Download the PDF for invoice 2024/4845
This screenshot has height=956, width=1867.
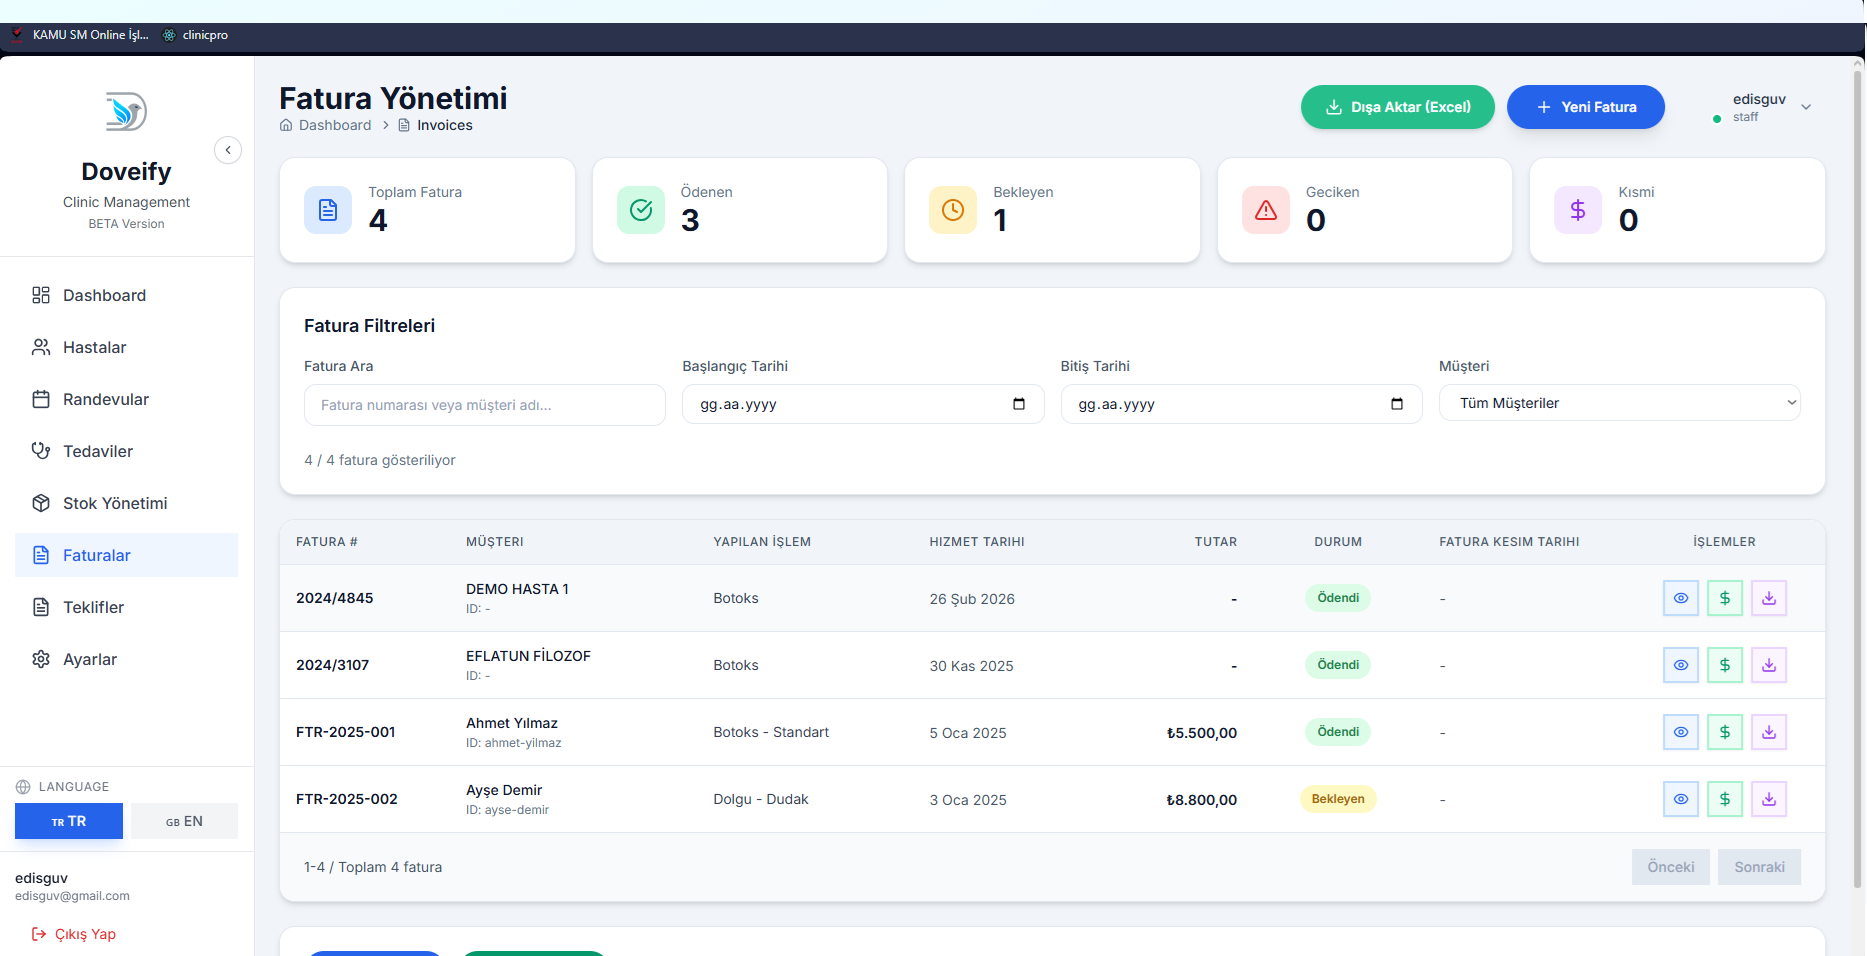coord(1769,597)
